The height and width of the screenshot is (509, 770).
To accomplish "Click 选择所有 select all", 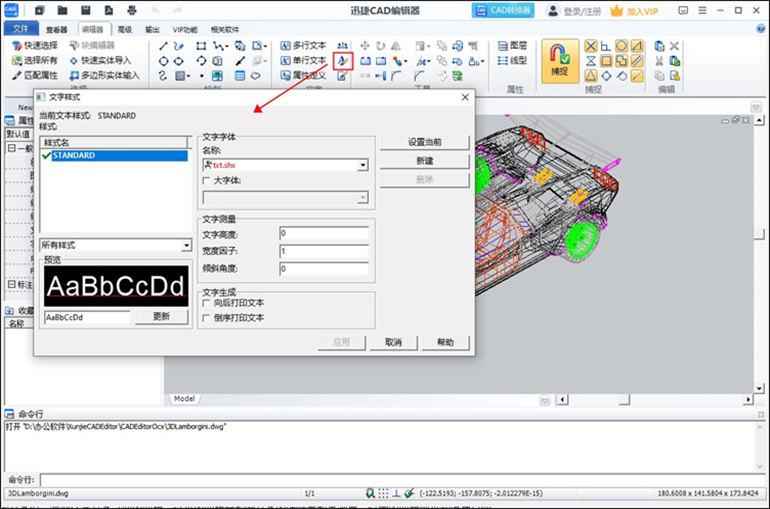I will [x=35, y=60].
